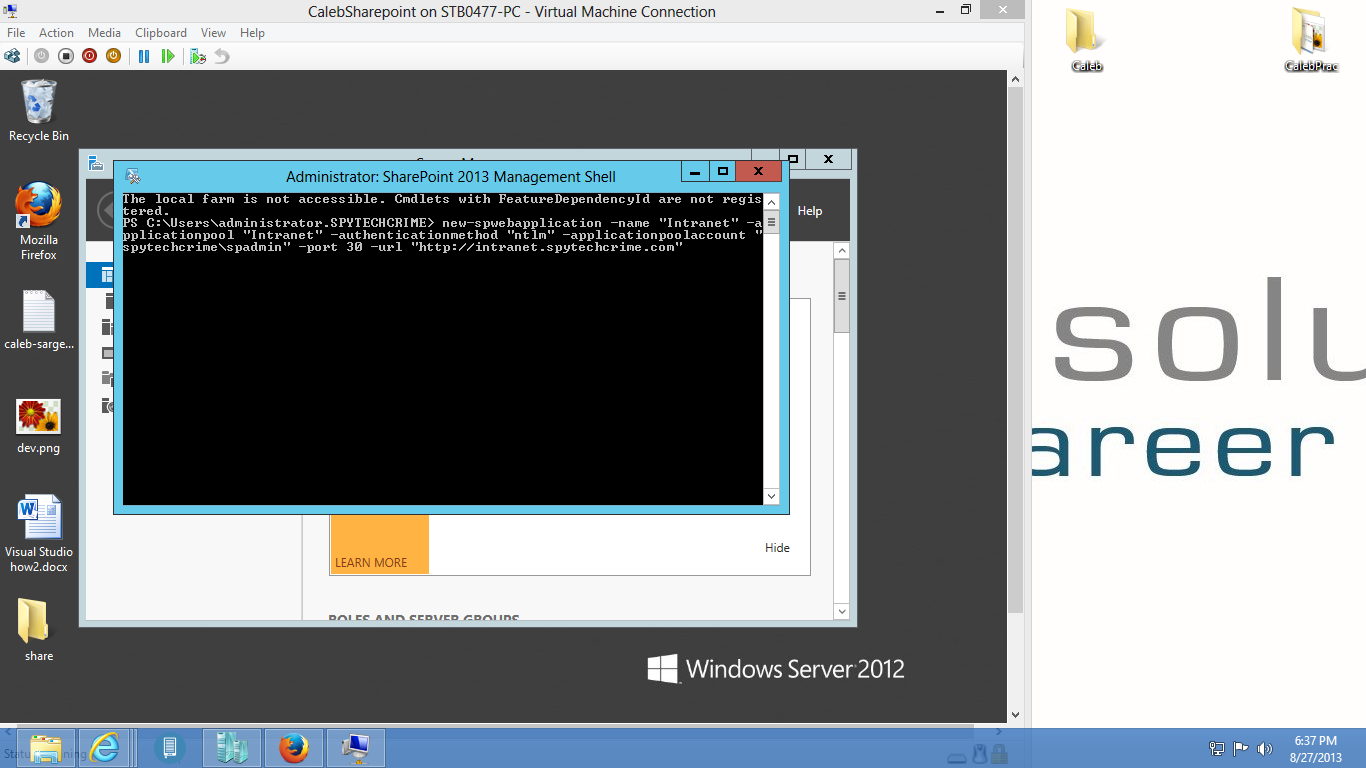This screenshot has height=768, width=1366.
Task: Open Server Manager Help menu
Action: [810, 211]
